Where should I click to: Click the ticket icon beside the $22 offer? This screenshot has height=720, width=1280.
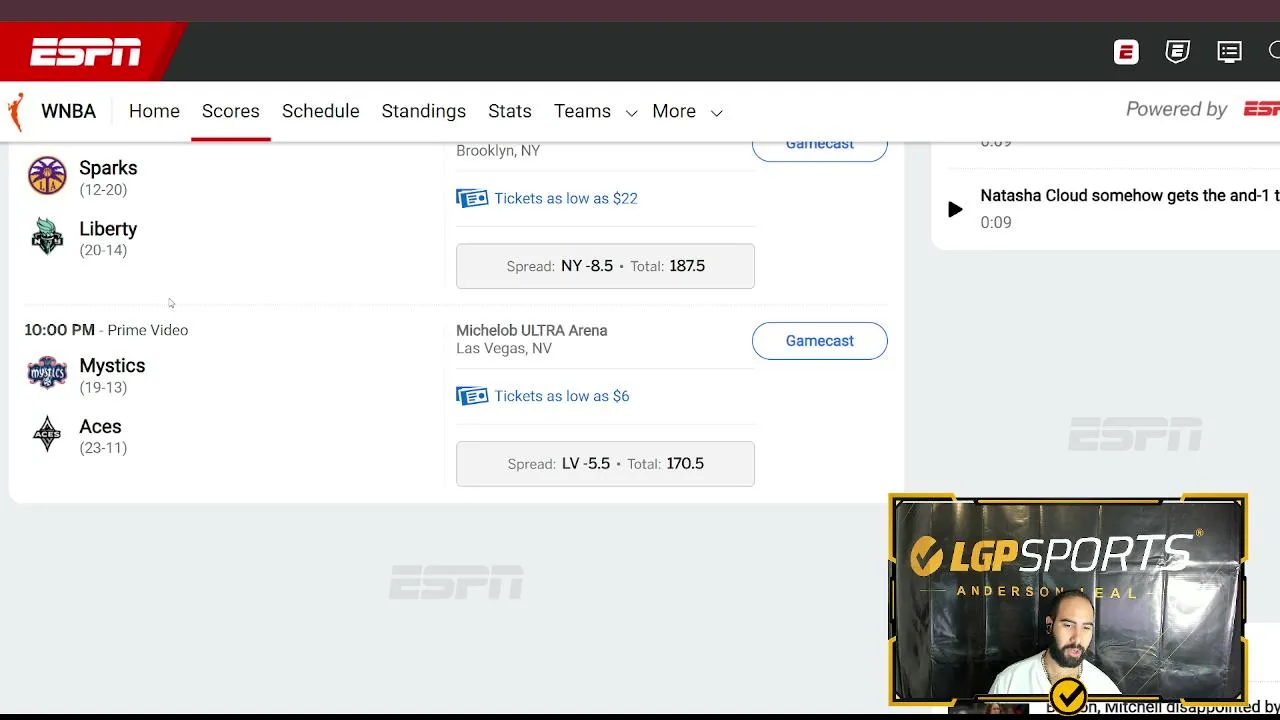(x=472, y=198)
